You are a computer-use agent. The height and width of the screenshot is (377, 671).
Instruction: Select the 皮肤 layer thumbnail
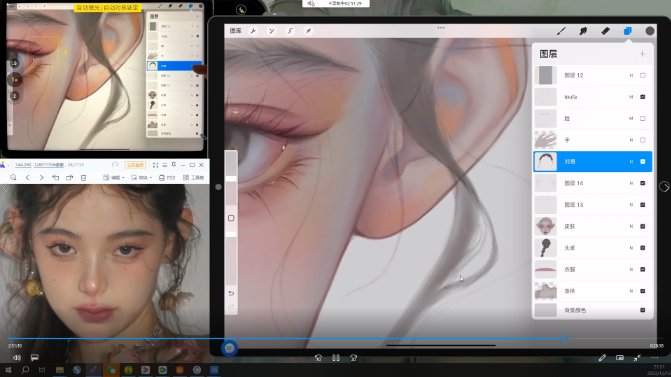[546, 226]
